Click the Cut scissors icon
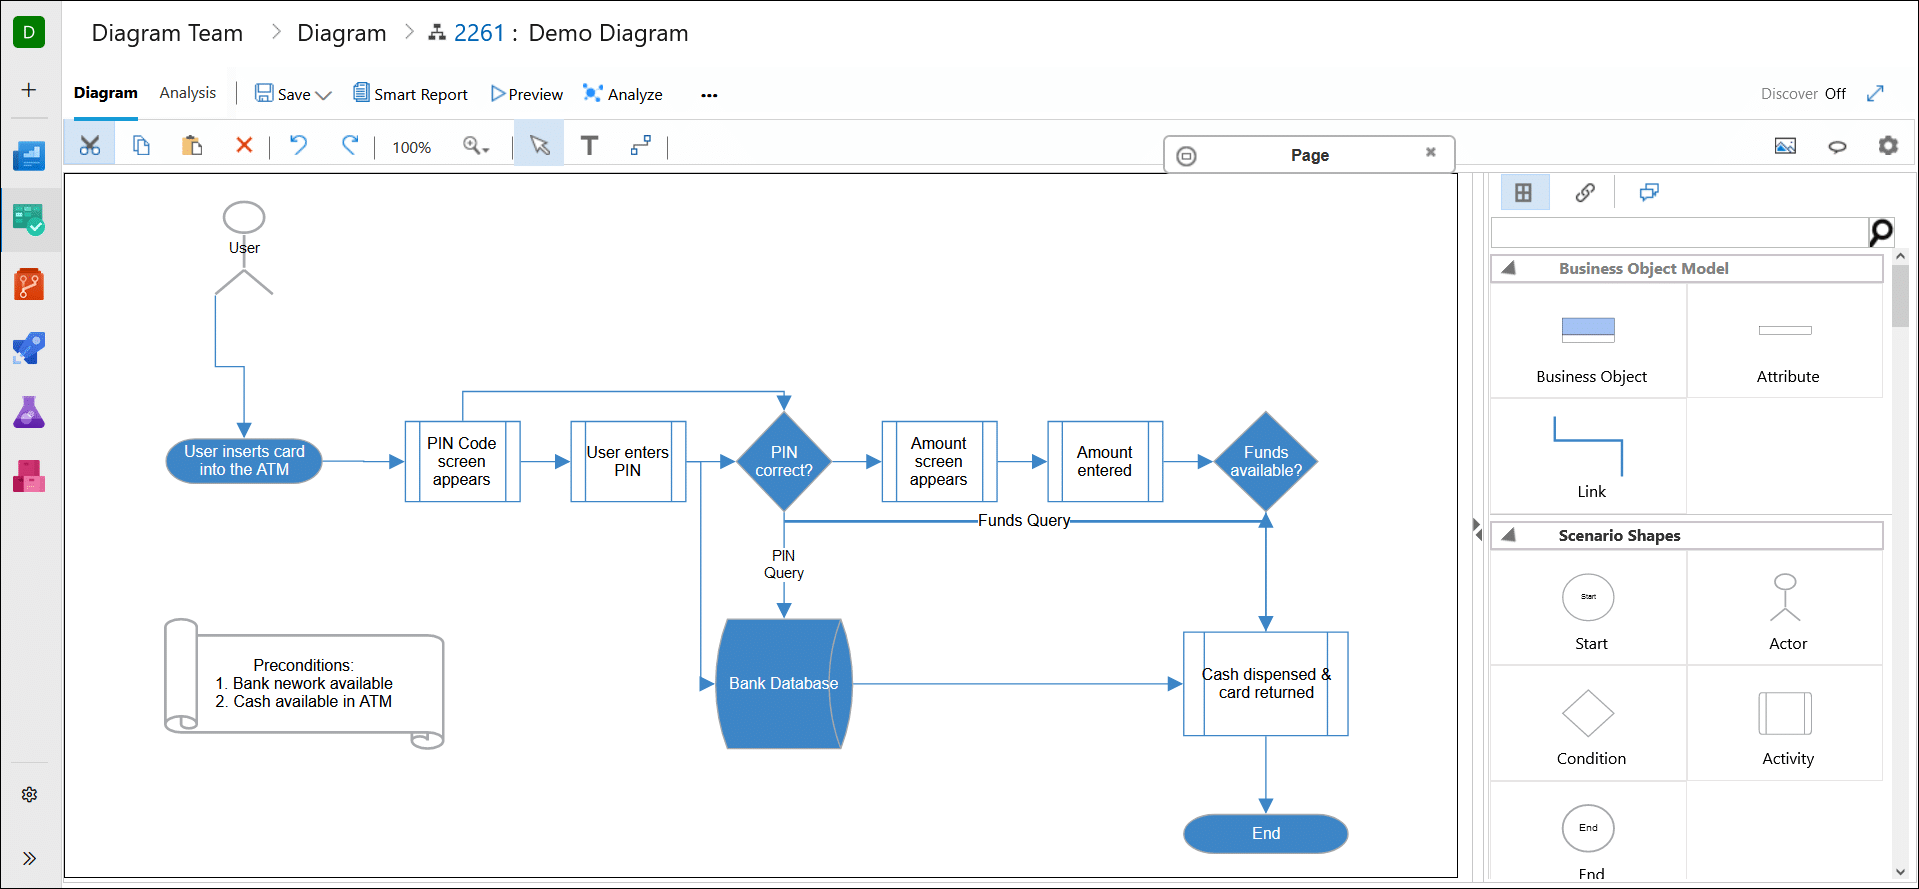The image size is (1919, 889). pos(90,146)
